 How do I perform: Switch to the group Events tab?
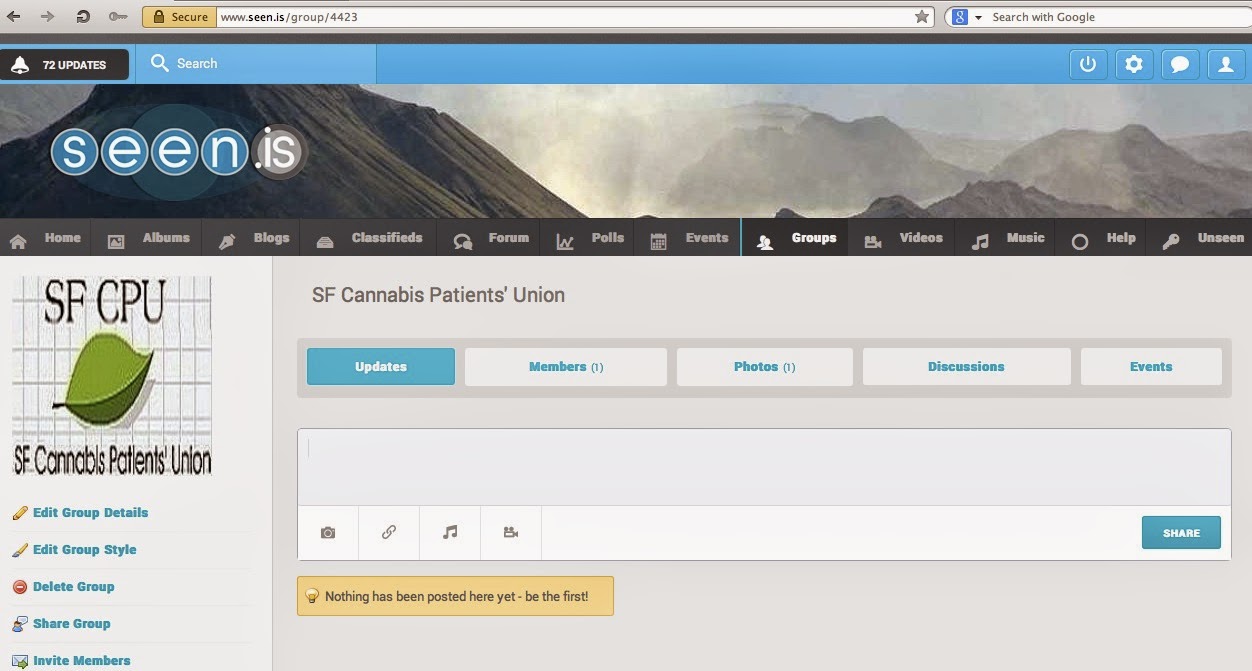pyautogui.click(x=1151, y=367)
